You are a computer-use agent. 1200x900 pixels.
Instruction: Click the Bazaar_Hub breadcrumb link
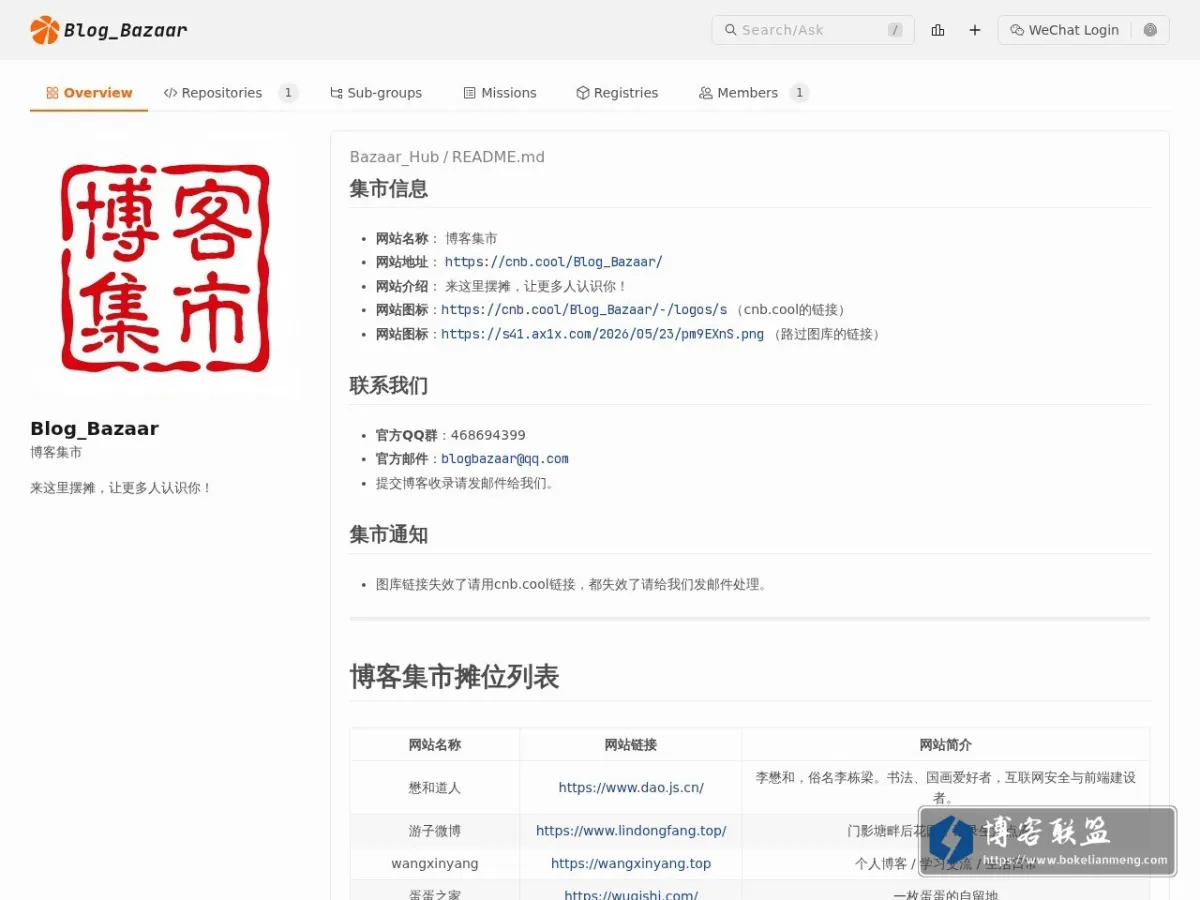(x=394, y=157)
